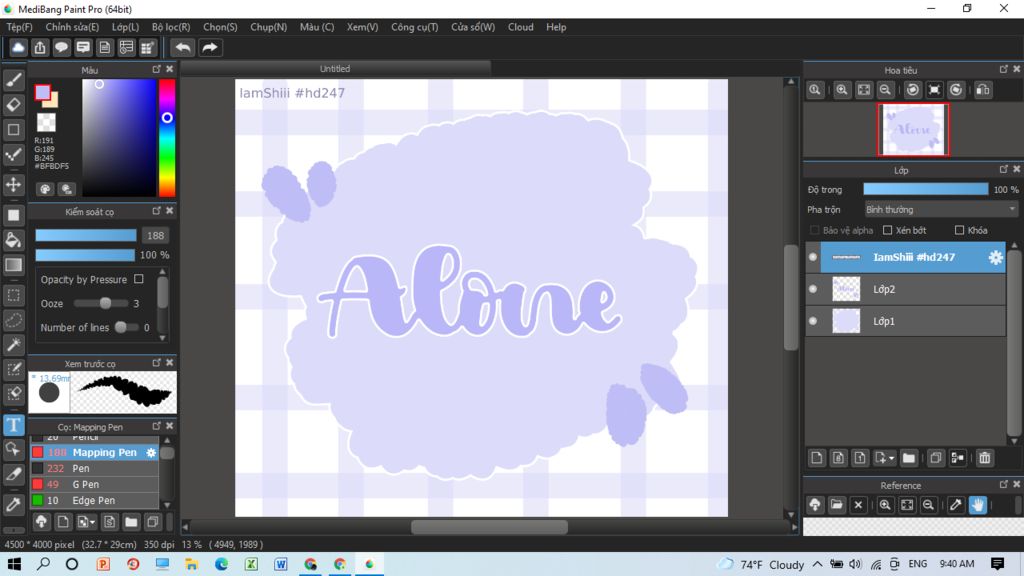The image size is (1024, 576).
Task: Select the Gradient tool
Action: 13,265
